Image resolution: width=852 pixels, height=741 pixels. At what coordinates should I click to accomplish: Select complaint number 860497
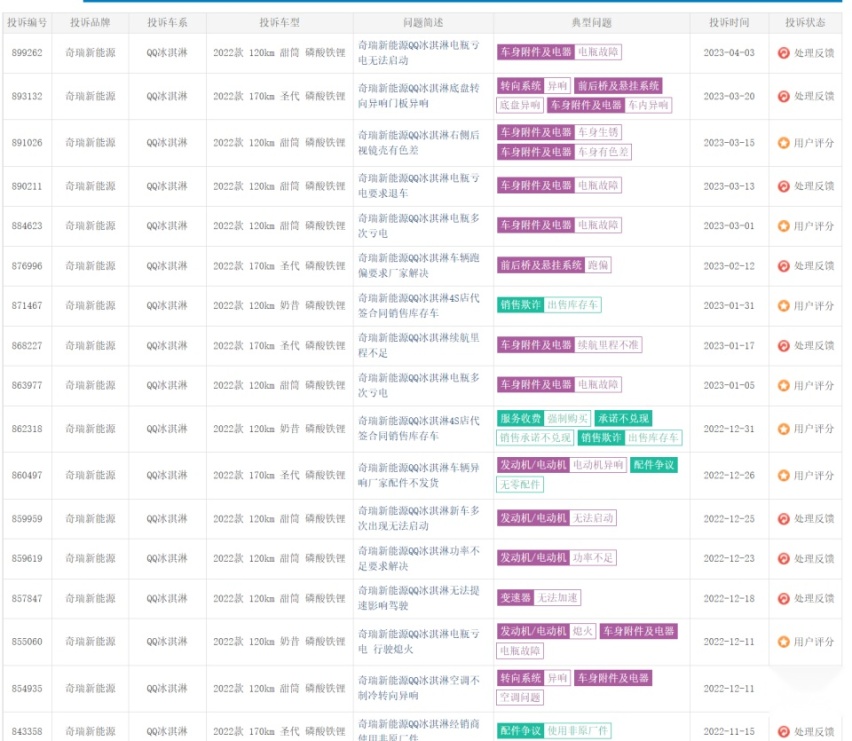tap(27, 475)
